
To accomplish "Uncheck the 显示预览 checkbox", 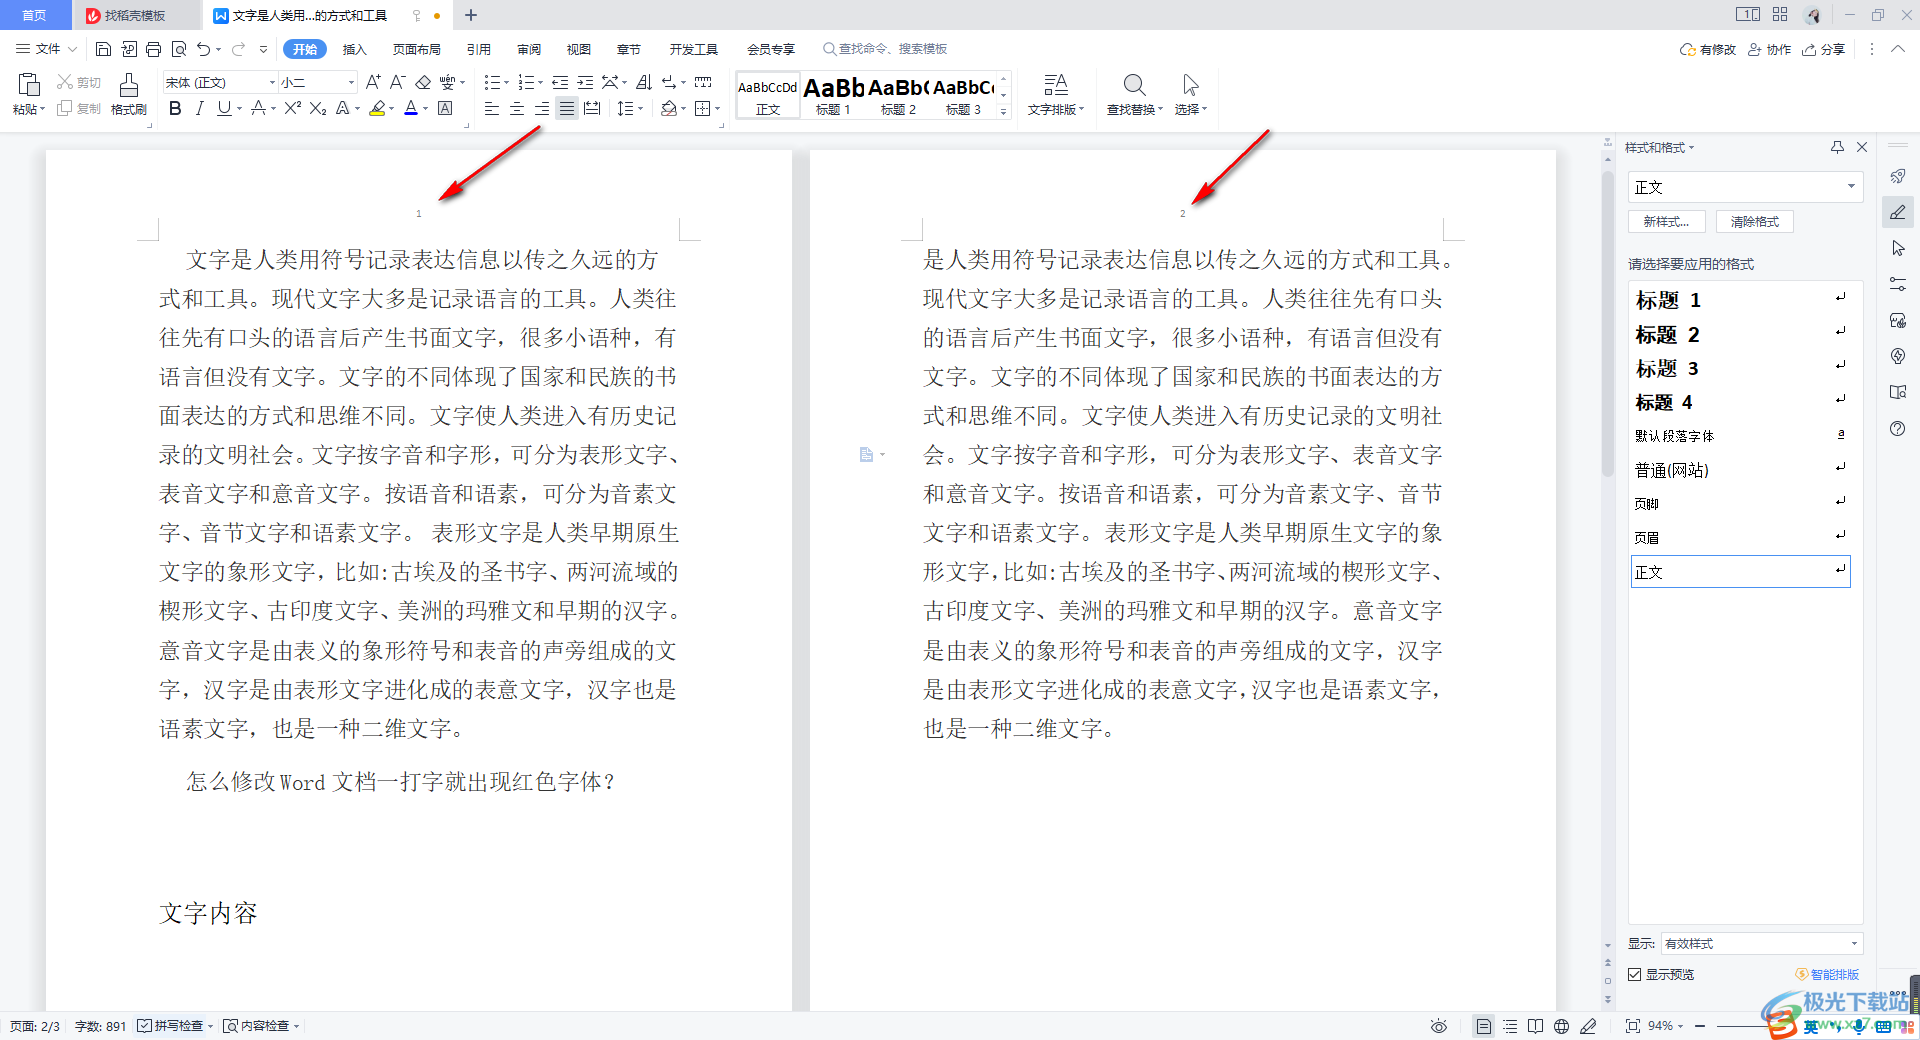I will tap(1635, 974).
